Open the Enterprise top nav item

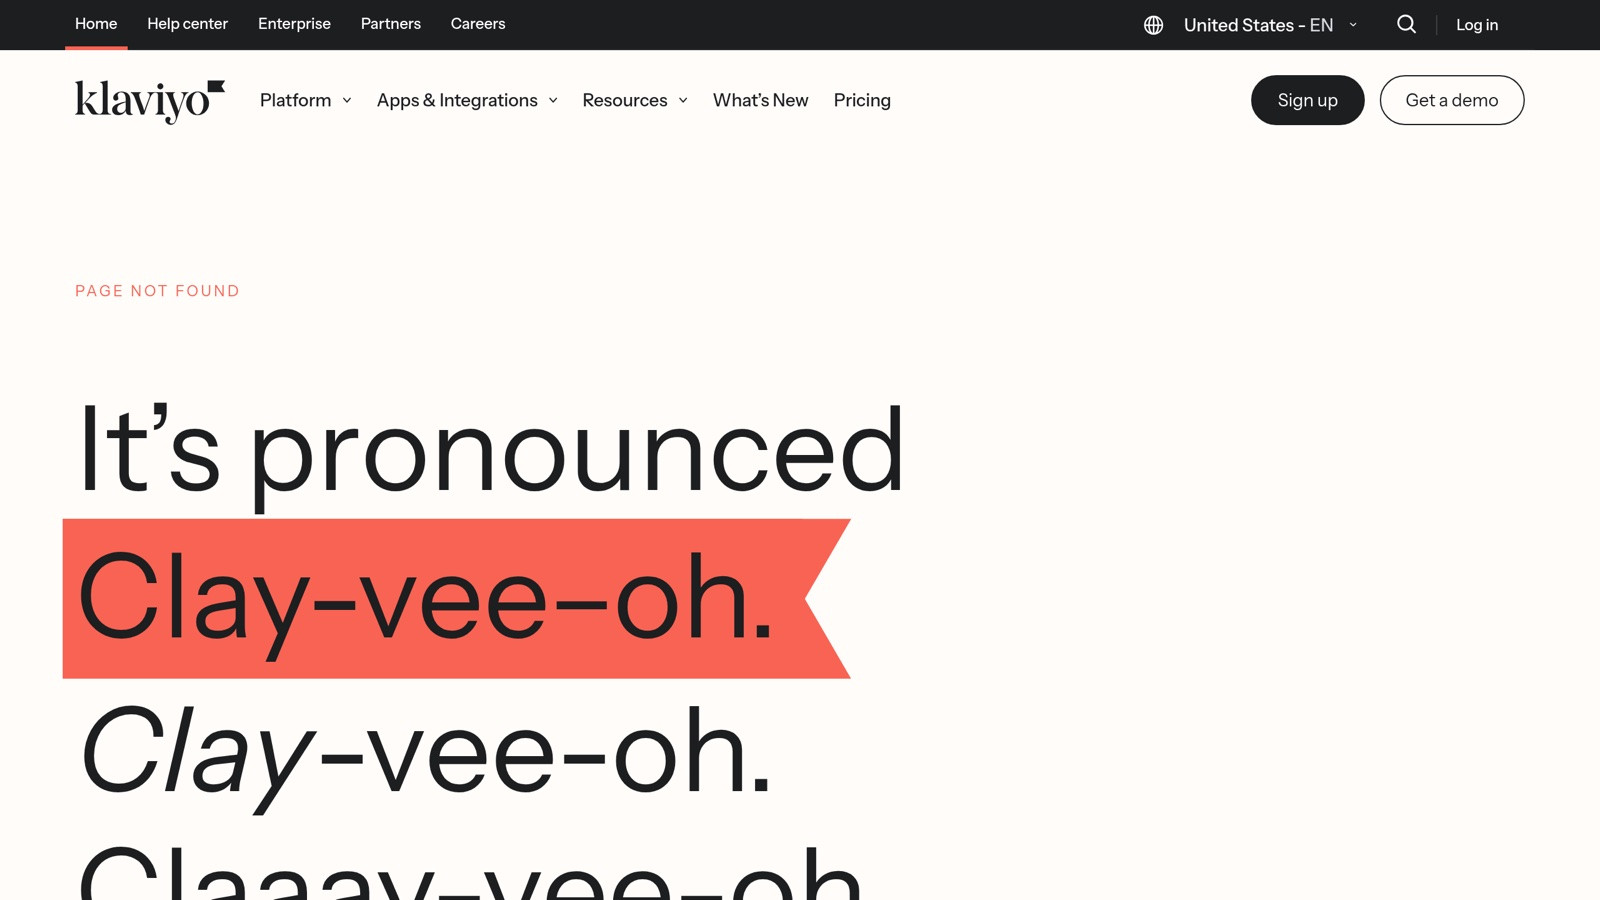[294, 24]
